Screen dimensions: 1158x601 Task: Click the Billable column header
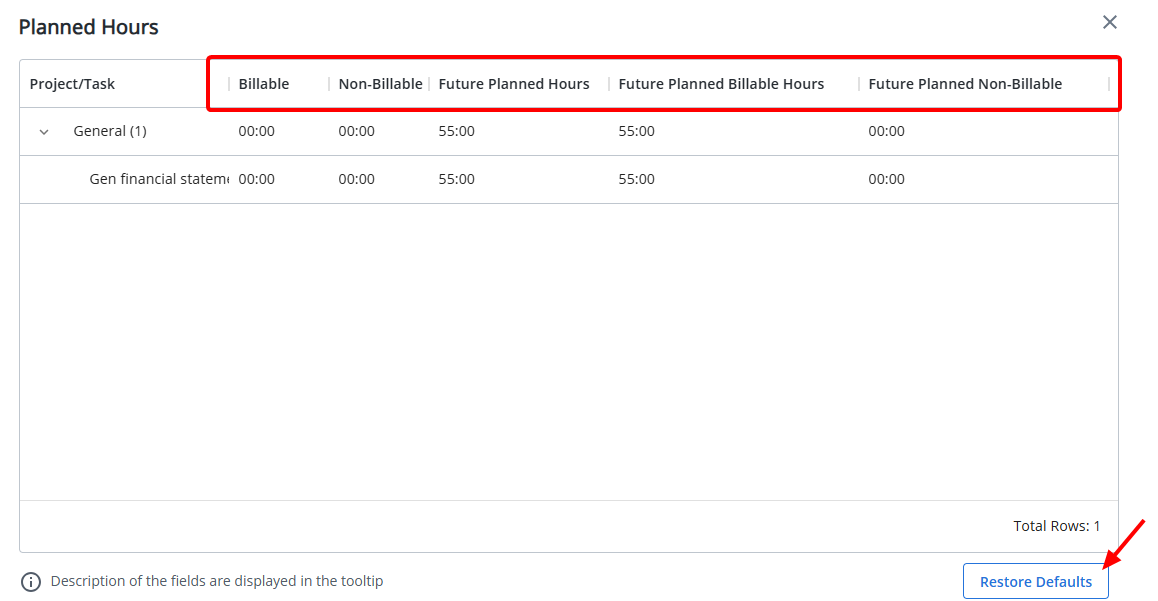tap(263, 83)
